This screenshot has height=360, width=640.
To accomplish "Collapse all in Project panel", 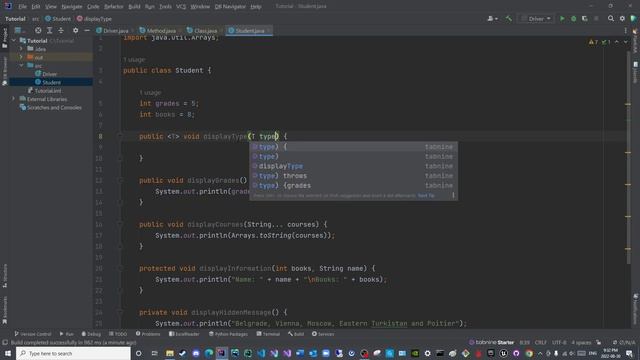I will [61, 30].
